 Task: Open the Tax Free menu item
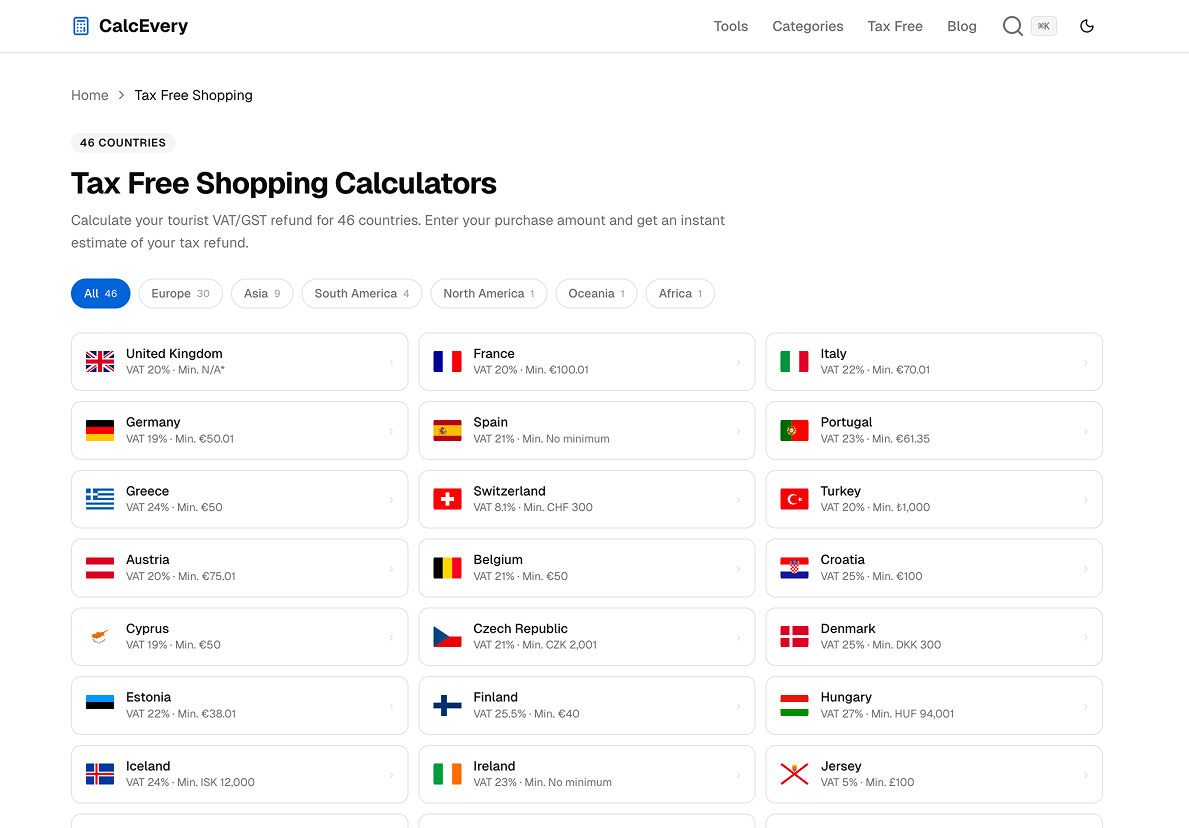(x=894, y=26)
